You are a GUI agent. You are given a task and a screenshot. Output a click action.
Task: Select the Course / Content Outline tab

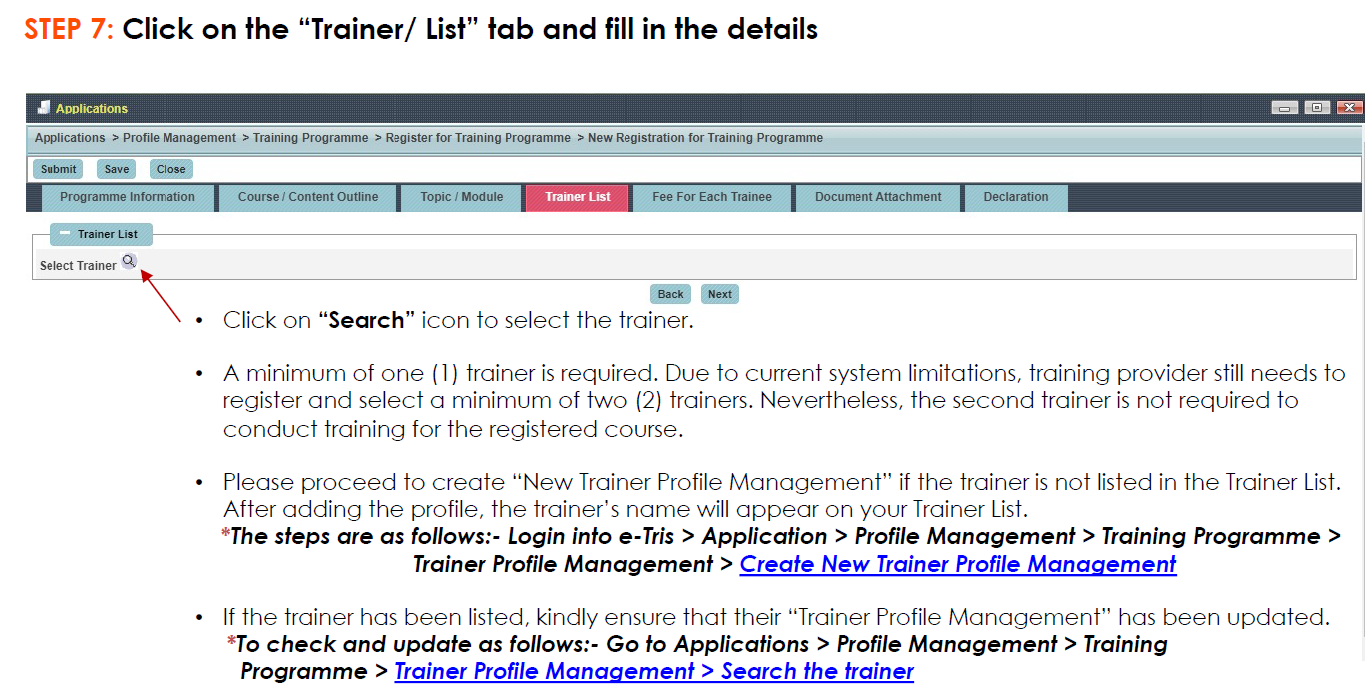click(x=308, y=197)
